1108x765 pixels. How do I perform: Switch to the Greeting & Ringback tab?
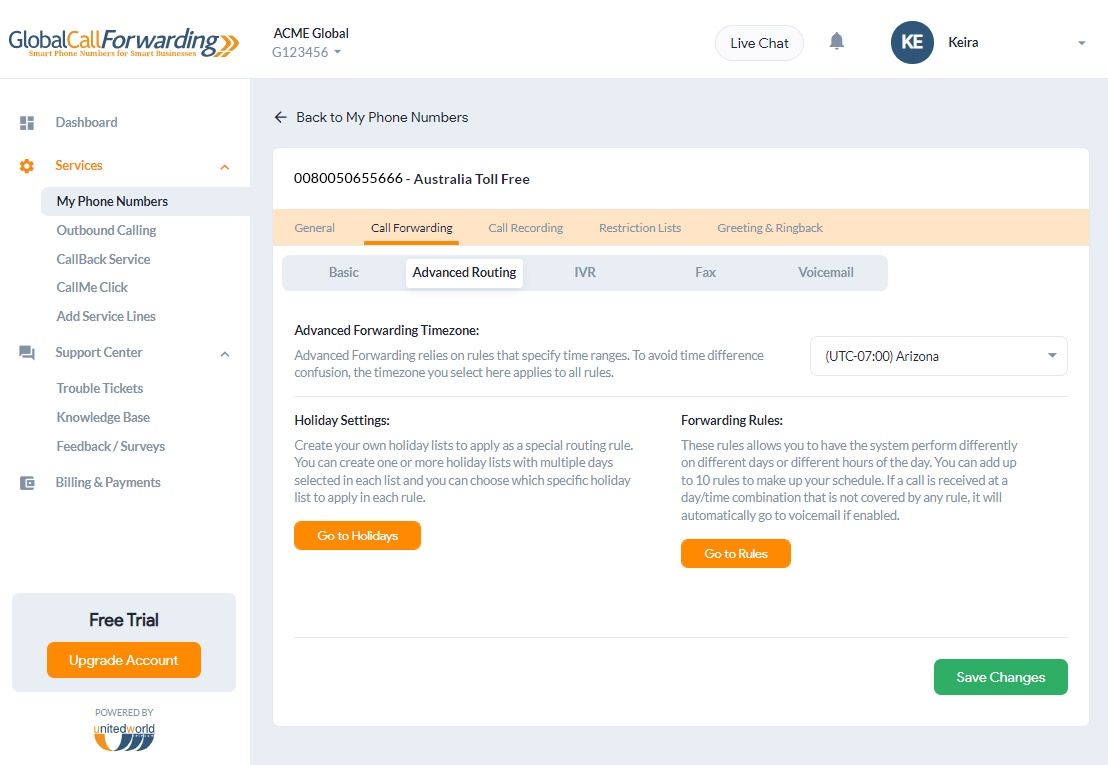pyautogui.click(x=769, y=227)
